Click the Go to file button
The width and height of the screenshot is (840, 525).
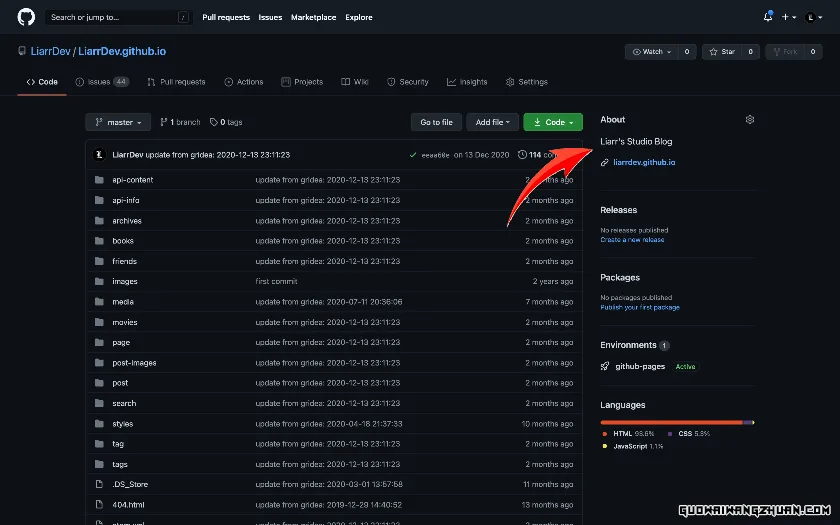click(x=436, y=122)
